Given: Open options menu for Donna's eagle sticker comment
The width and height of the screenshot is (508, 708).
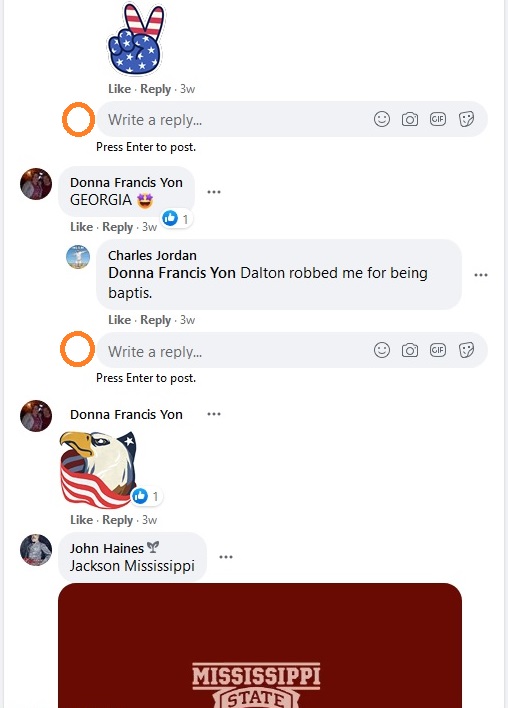Looking at the screenshot, I should [214, 414].
